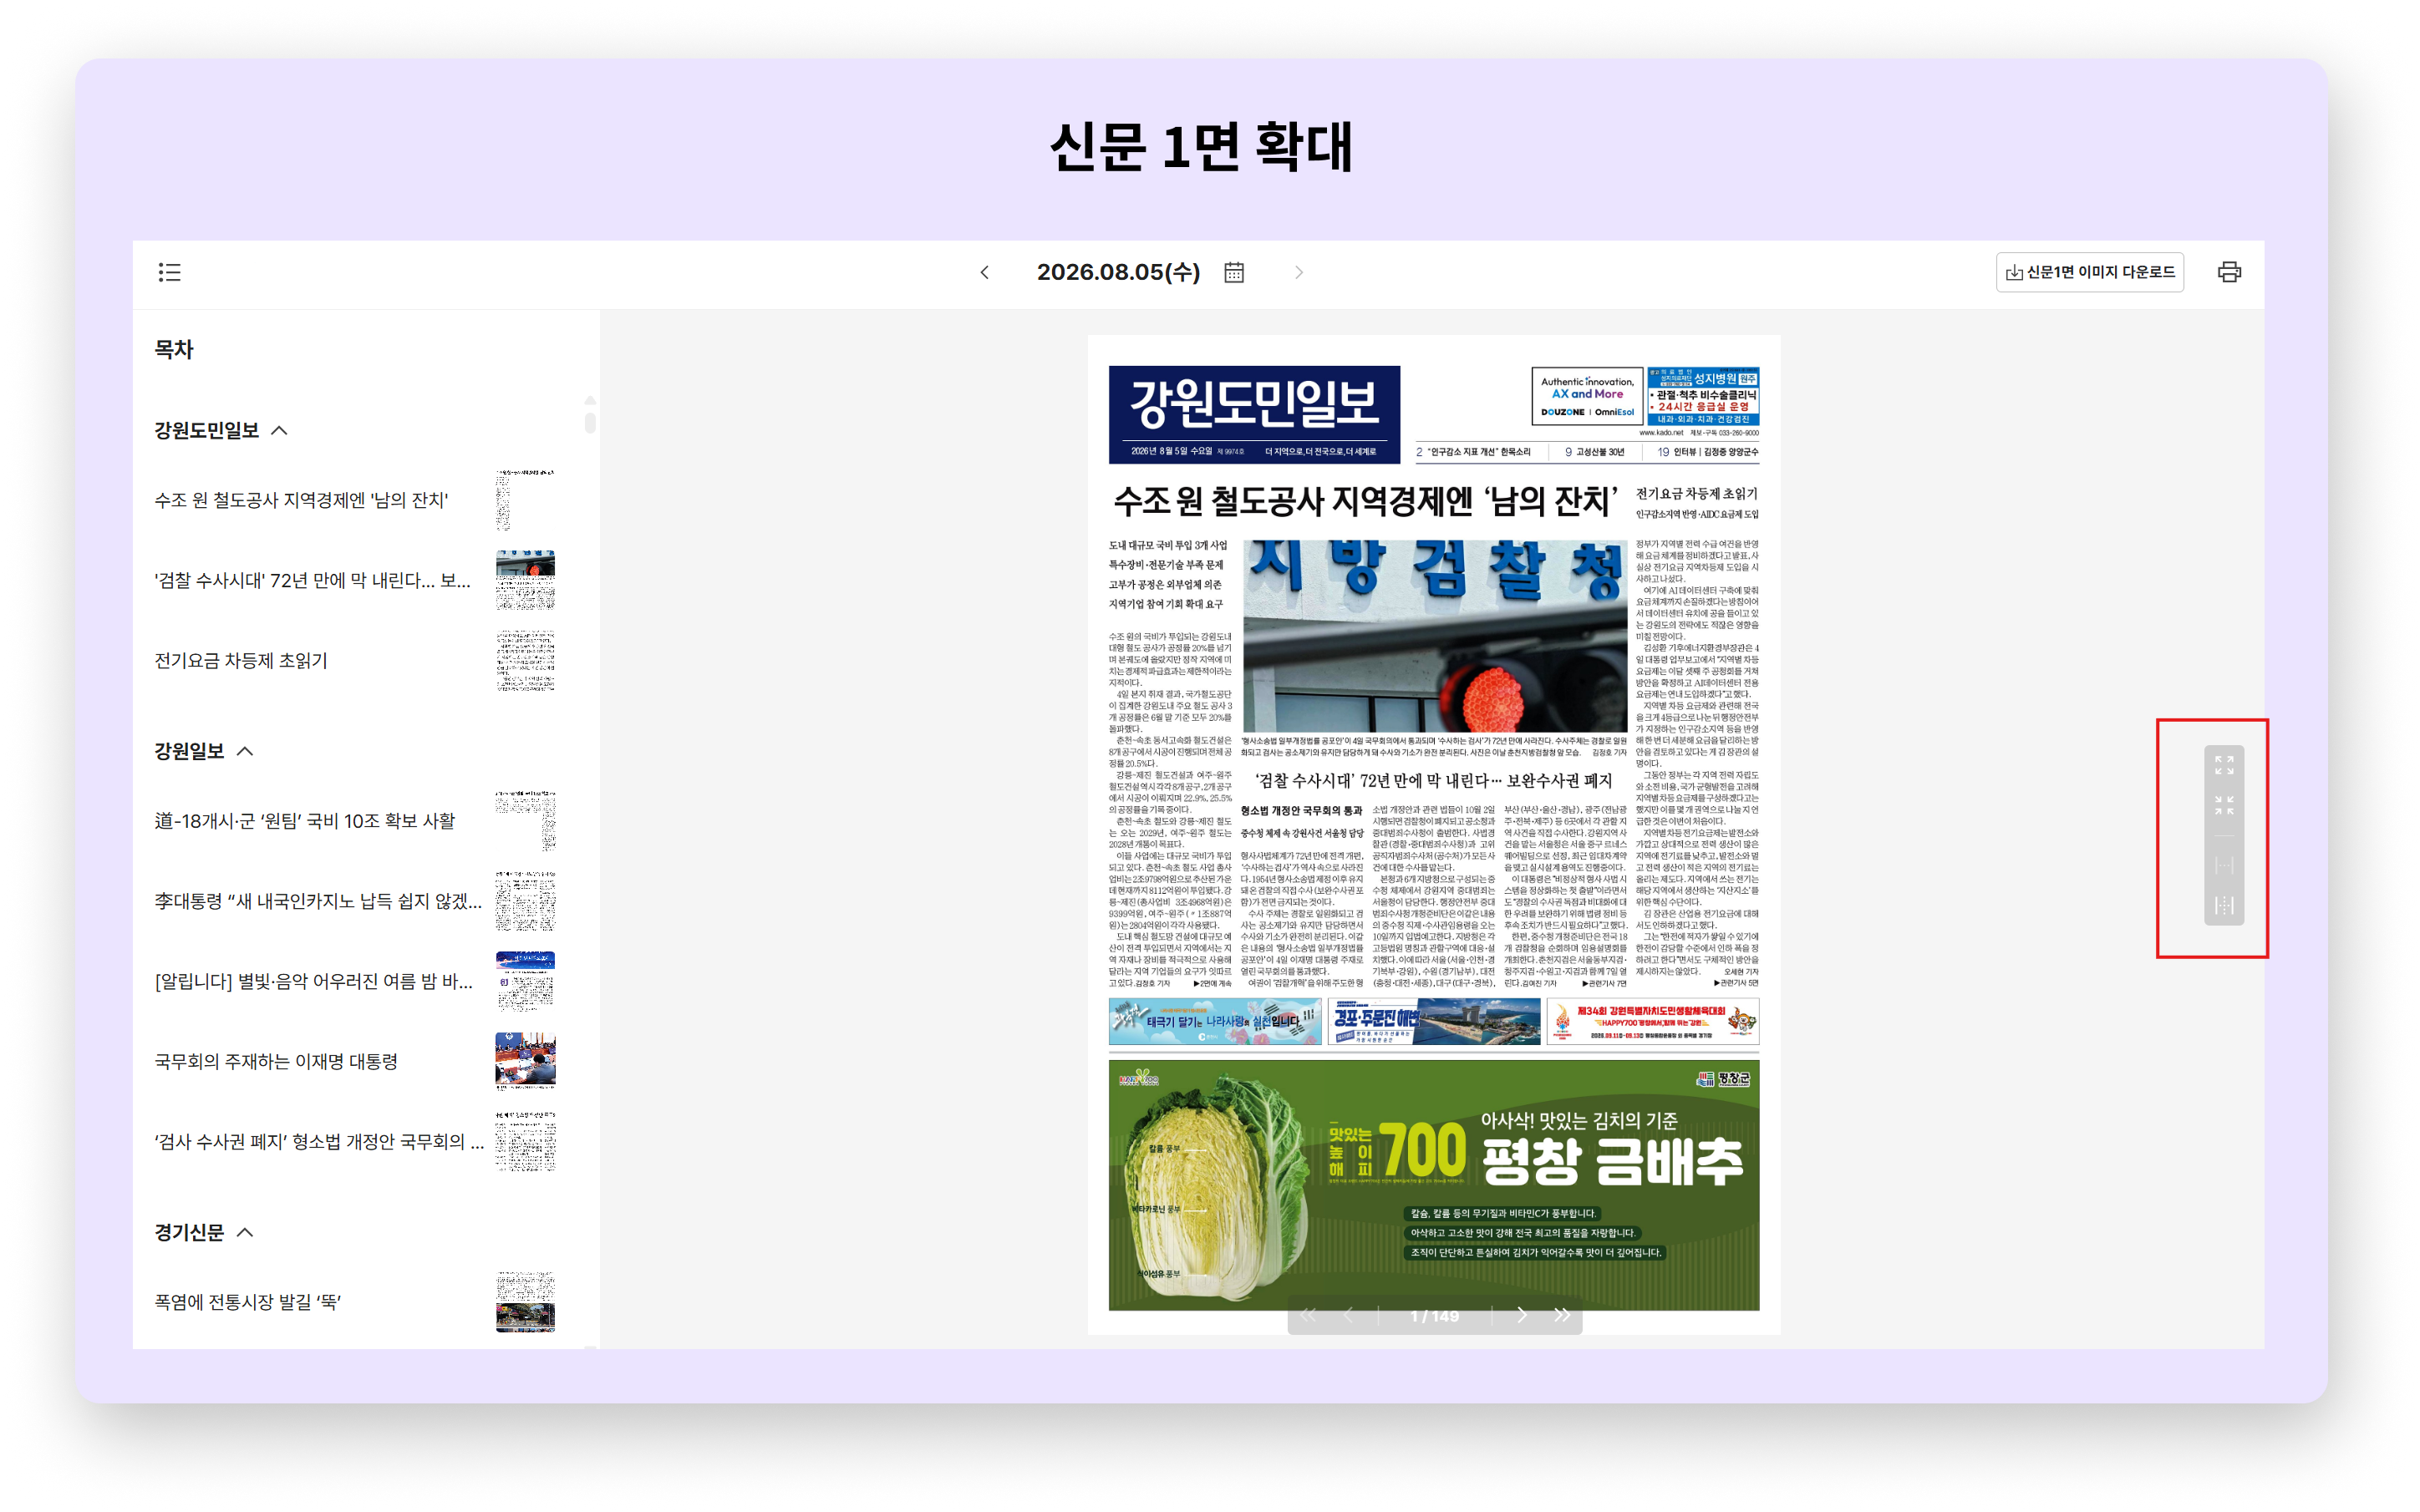
Task: Select thumbnail beside [알립니다] 별빛·음악 article
Action: click(x=525, y=981)
